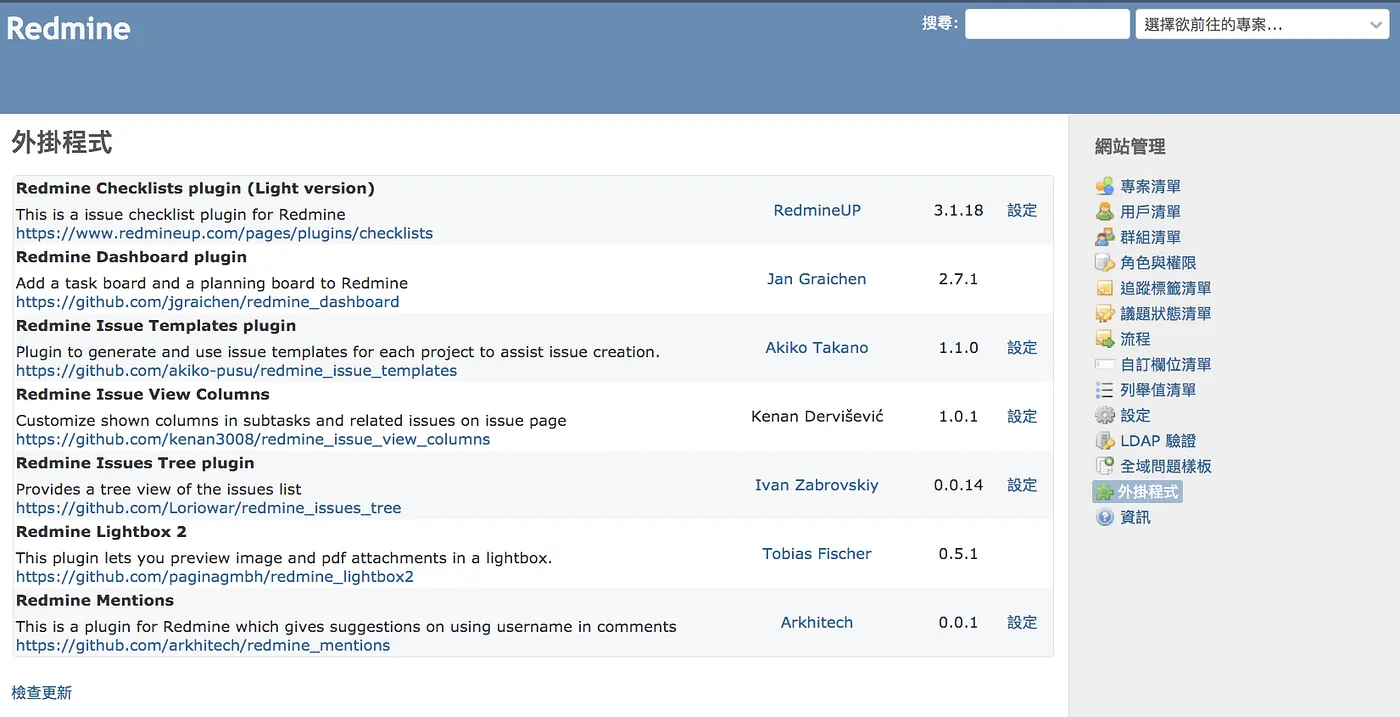The height and width of the screenshot is (717, 1400).
Task: Click the Ivan Zabrovskiy author link
Action: (x=817, y=485)
